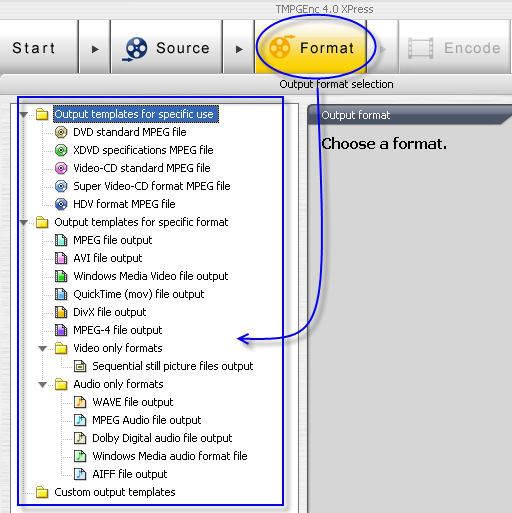
Task: Click the pink Video-CD standard disc icon
Action: pyautogui.click(x=61, y=168)
